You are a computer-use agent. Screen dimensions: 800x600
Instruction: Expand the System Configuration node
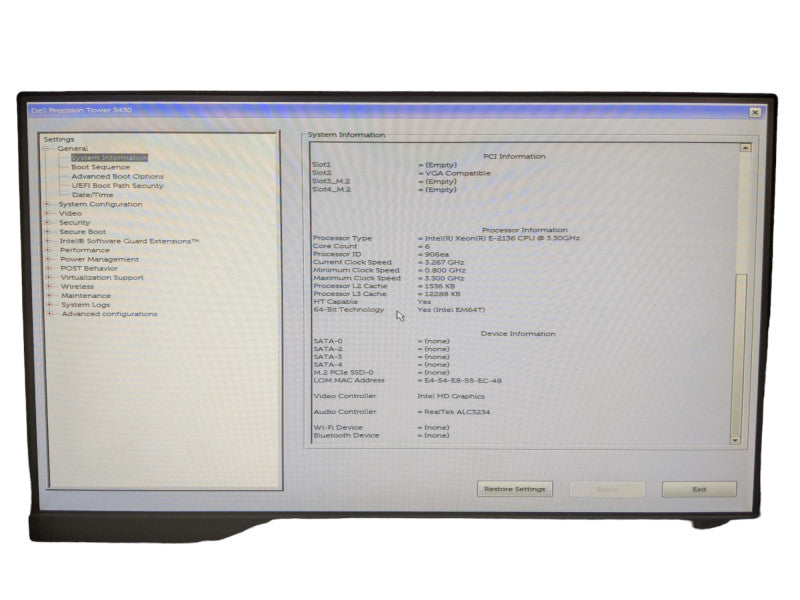(47, 205)
